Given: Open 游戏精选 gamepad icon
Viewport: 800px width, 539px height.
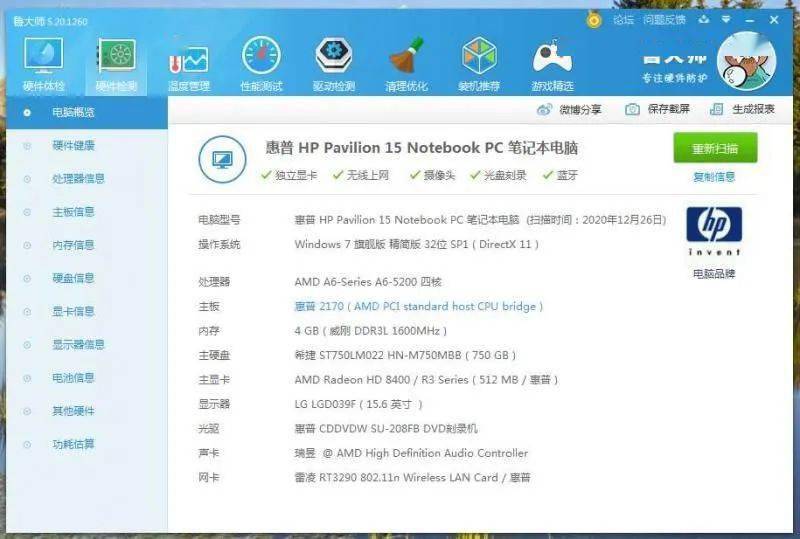Looking at the screenshot, I should click(552, 64).
